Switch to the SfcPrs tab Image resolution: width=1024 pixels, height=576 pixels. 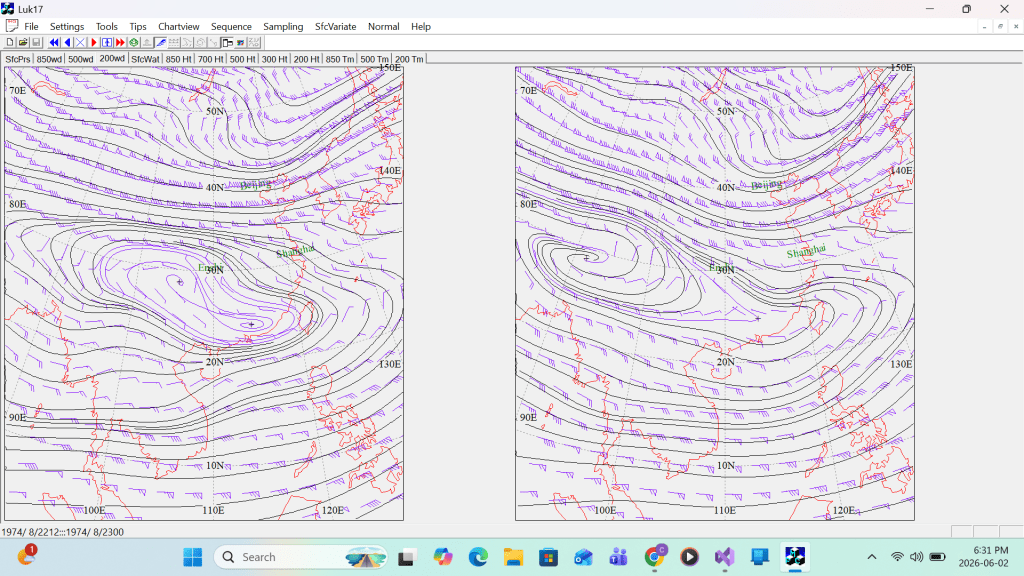point(18,59)
